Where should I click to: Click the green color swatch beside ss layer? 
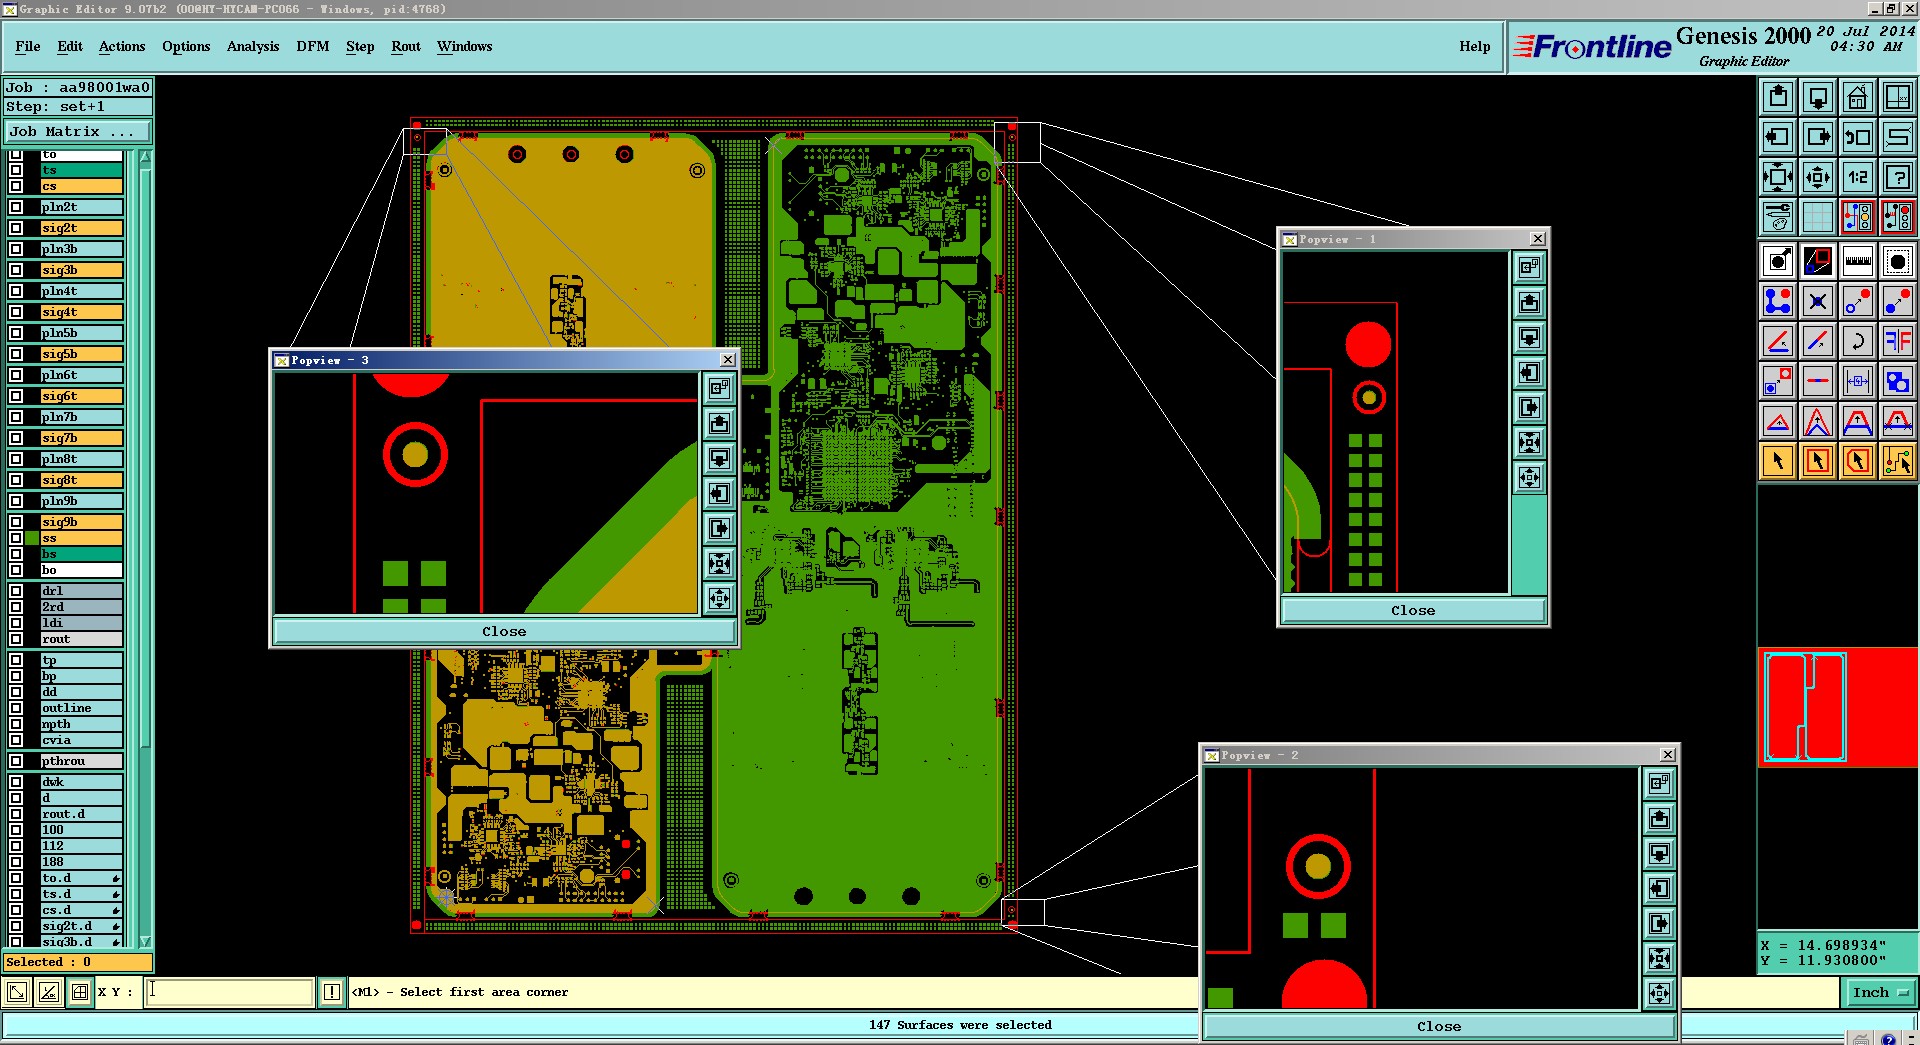click(x=32, y=538)
